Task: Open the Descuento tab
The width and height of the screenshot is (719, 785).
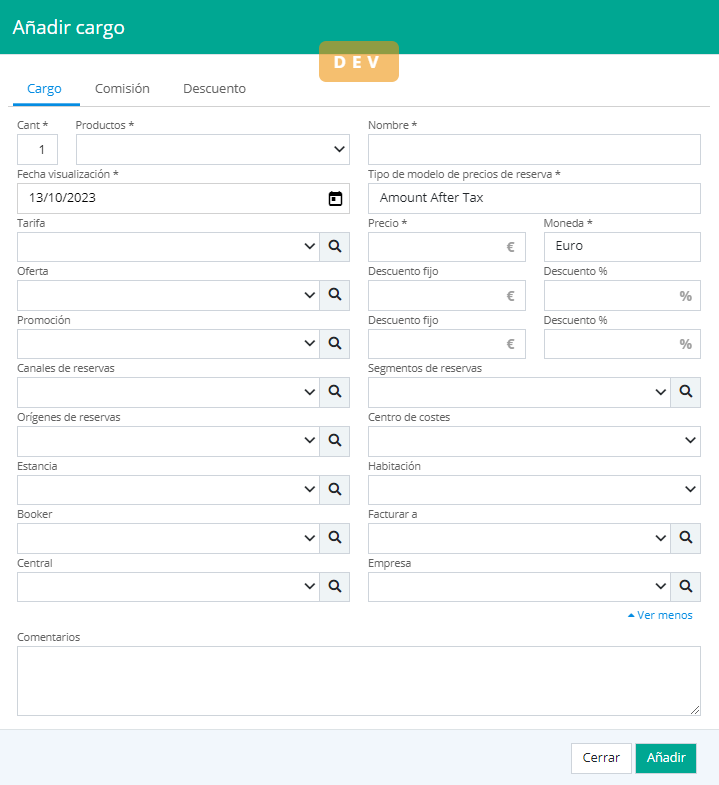Action: [214, 89]
